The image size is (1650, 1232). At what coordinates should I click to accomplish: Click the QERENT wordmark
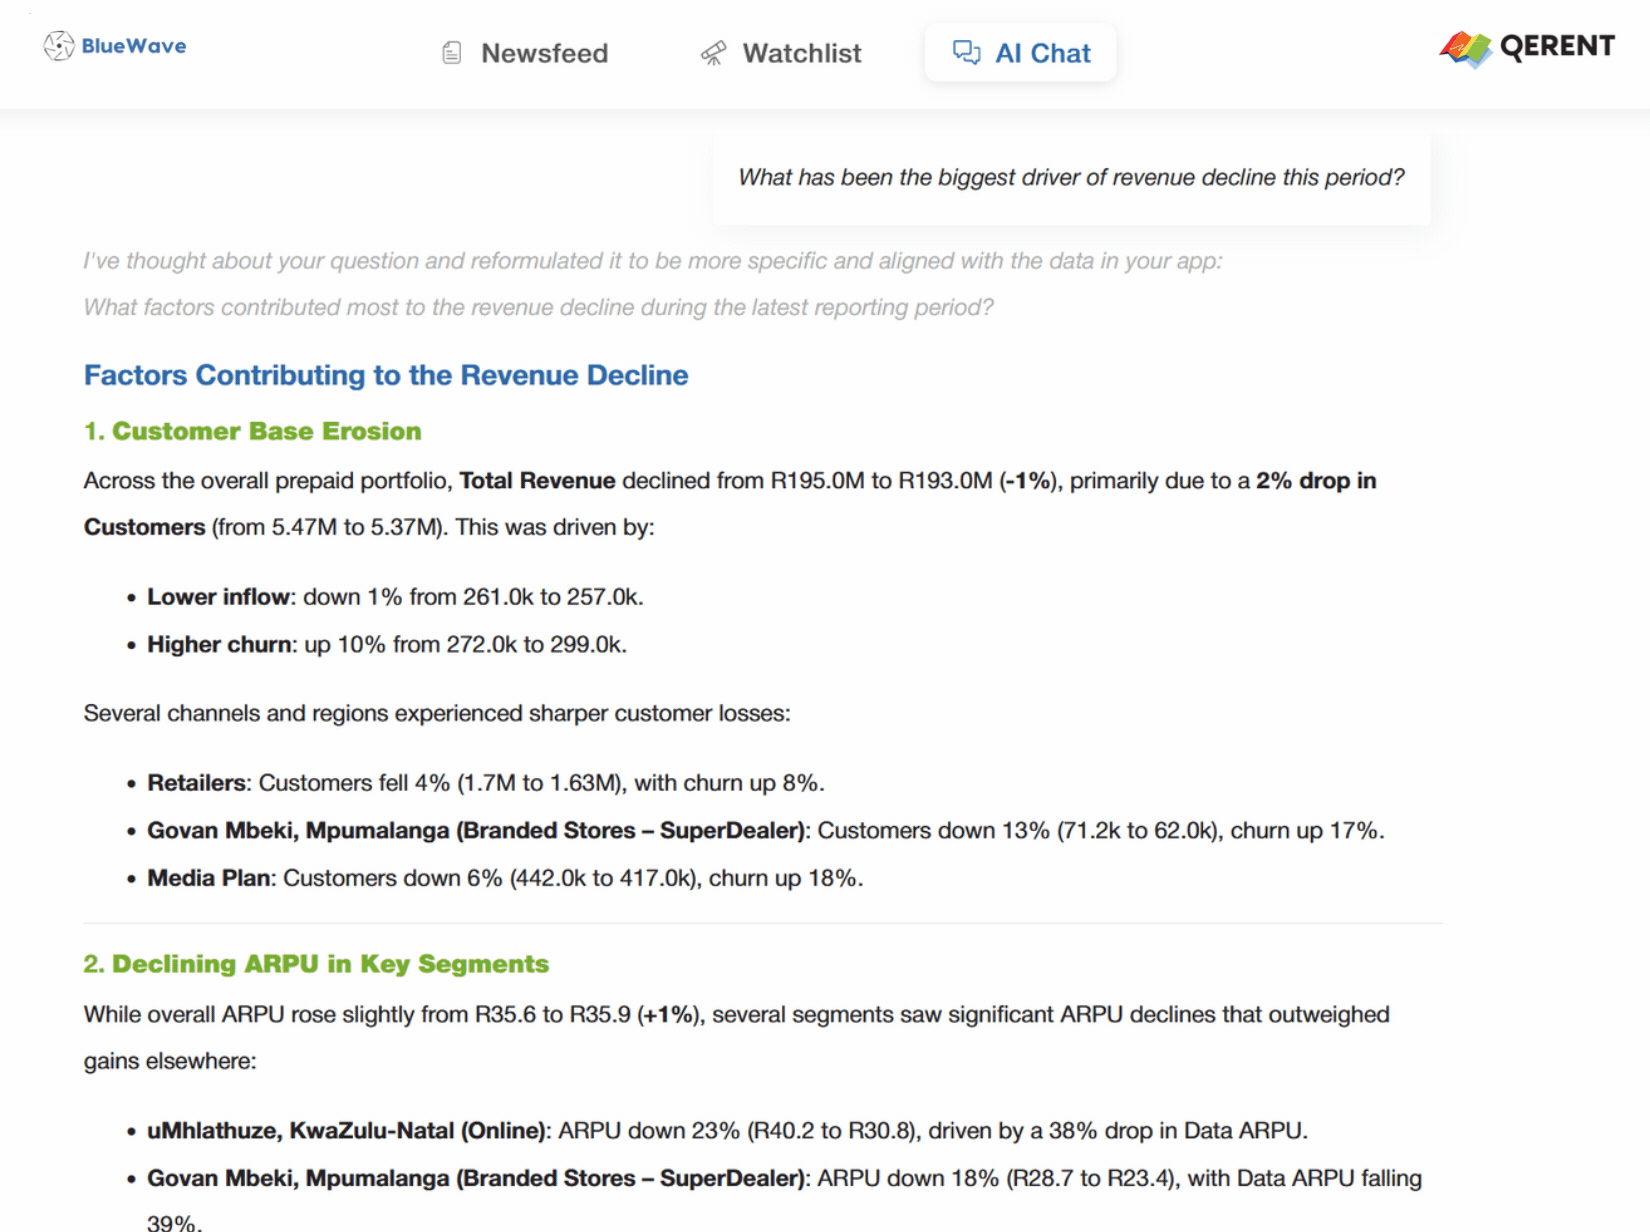pos(1557,46)
